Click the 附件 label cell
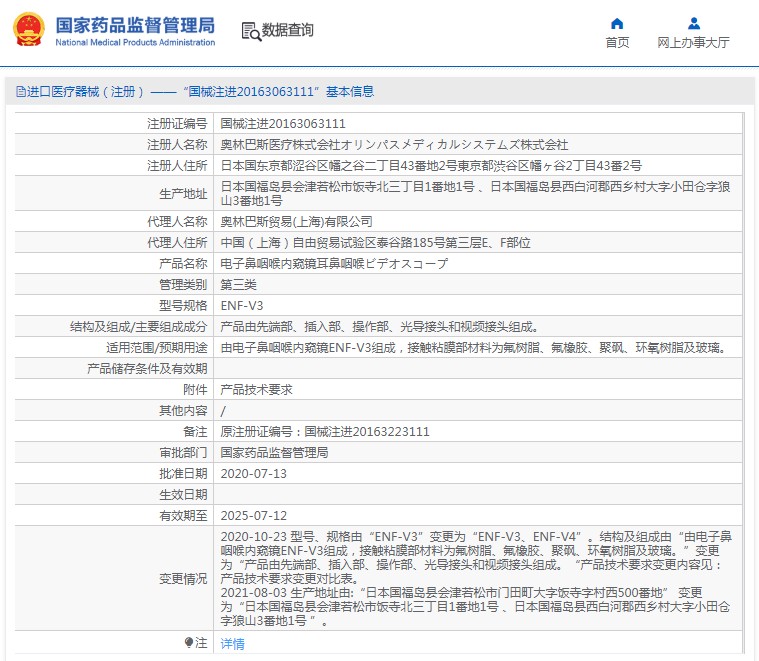This screenshot has width=759, height=661. pos(114,390)
